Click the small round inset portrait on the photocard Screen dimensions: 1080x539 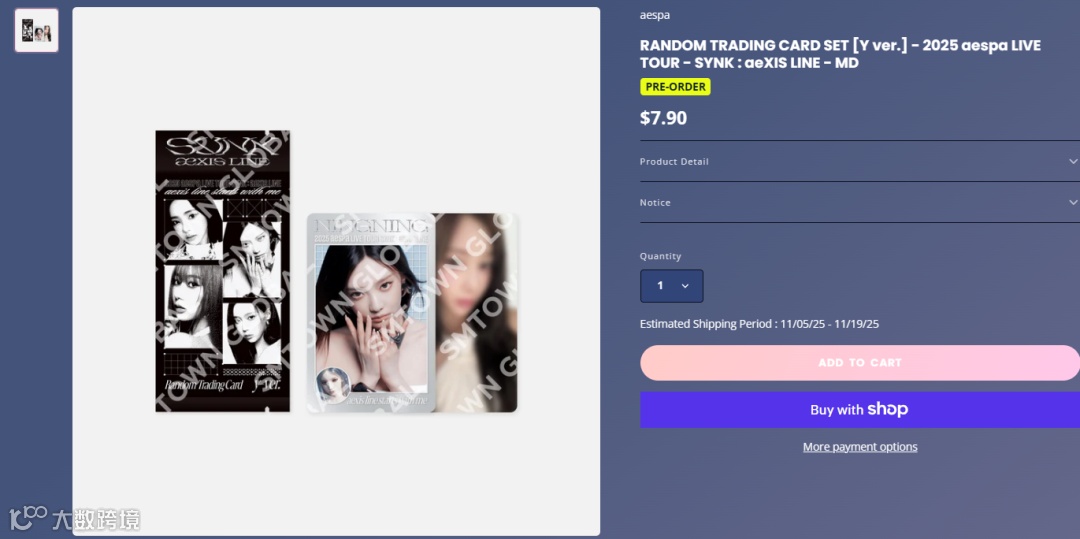tap(333, 385)
